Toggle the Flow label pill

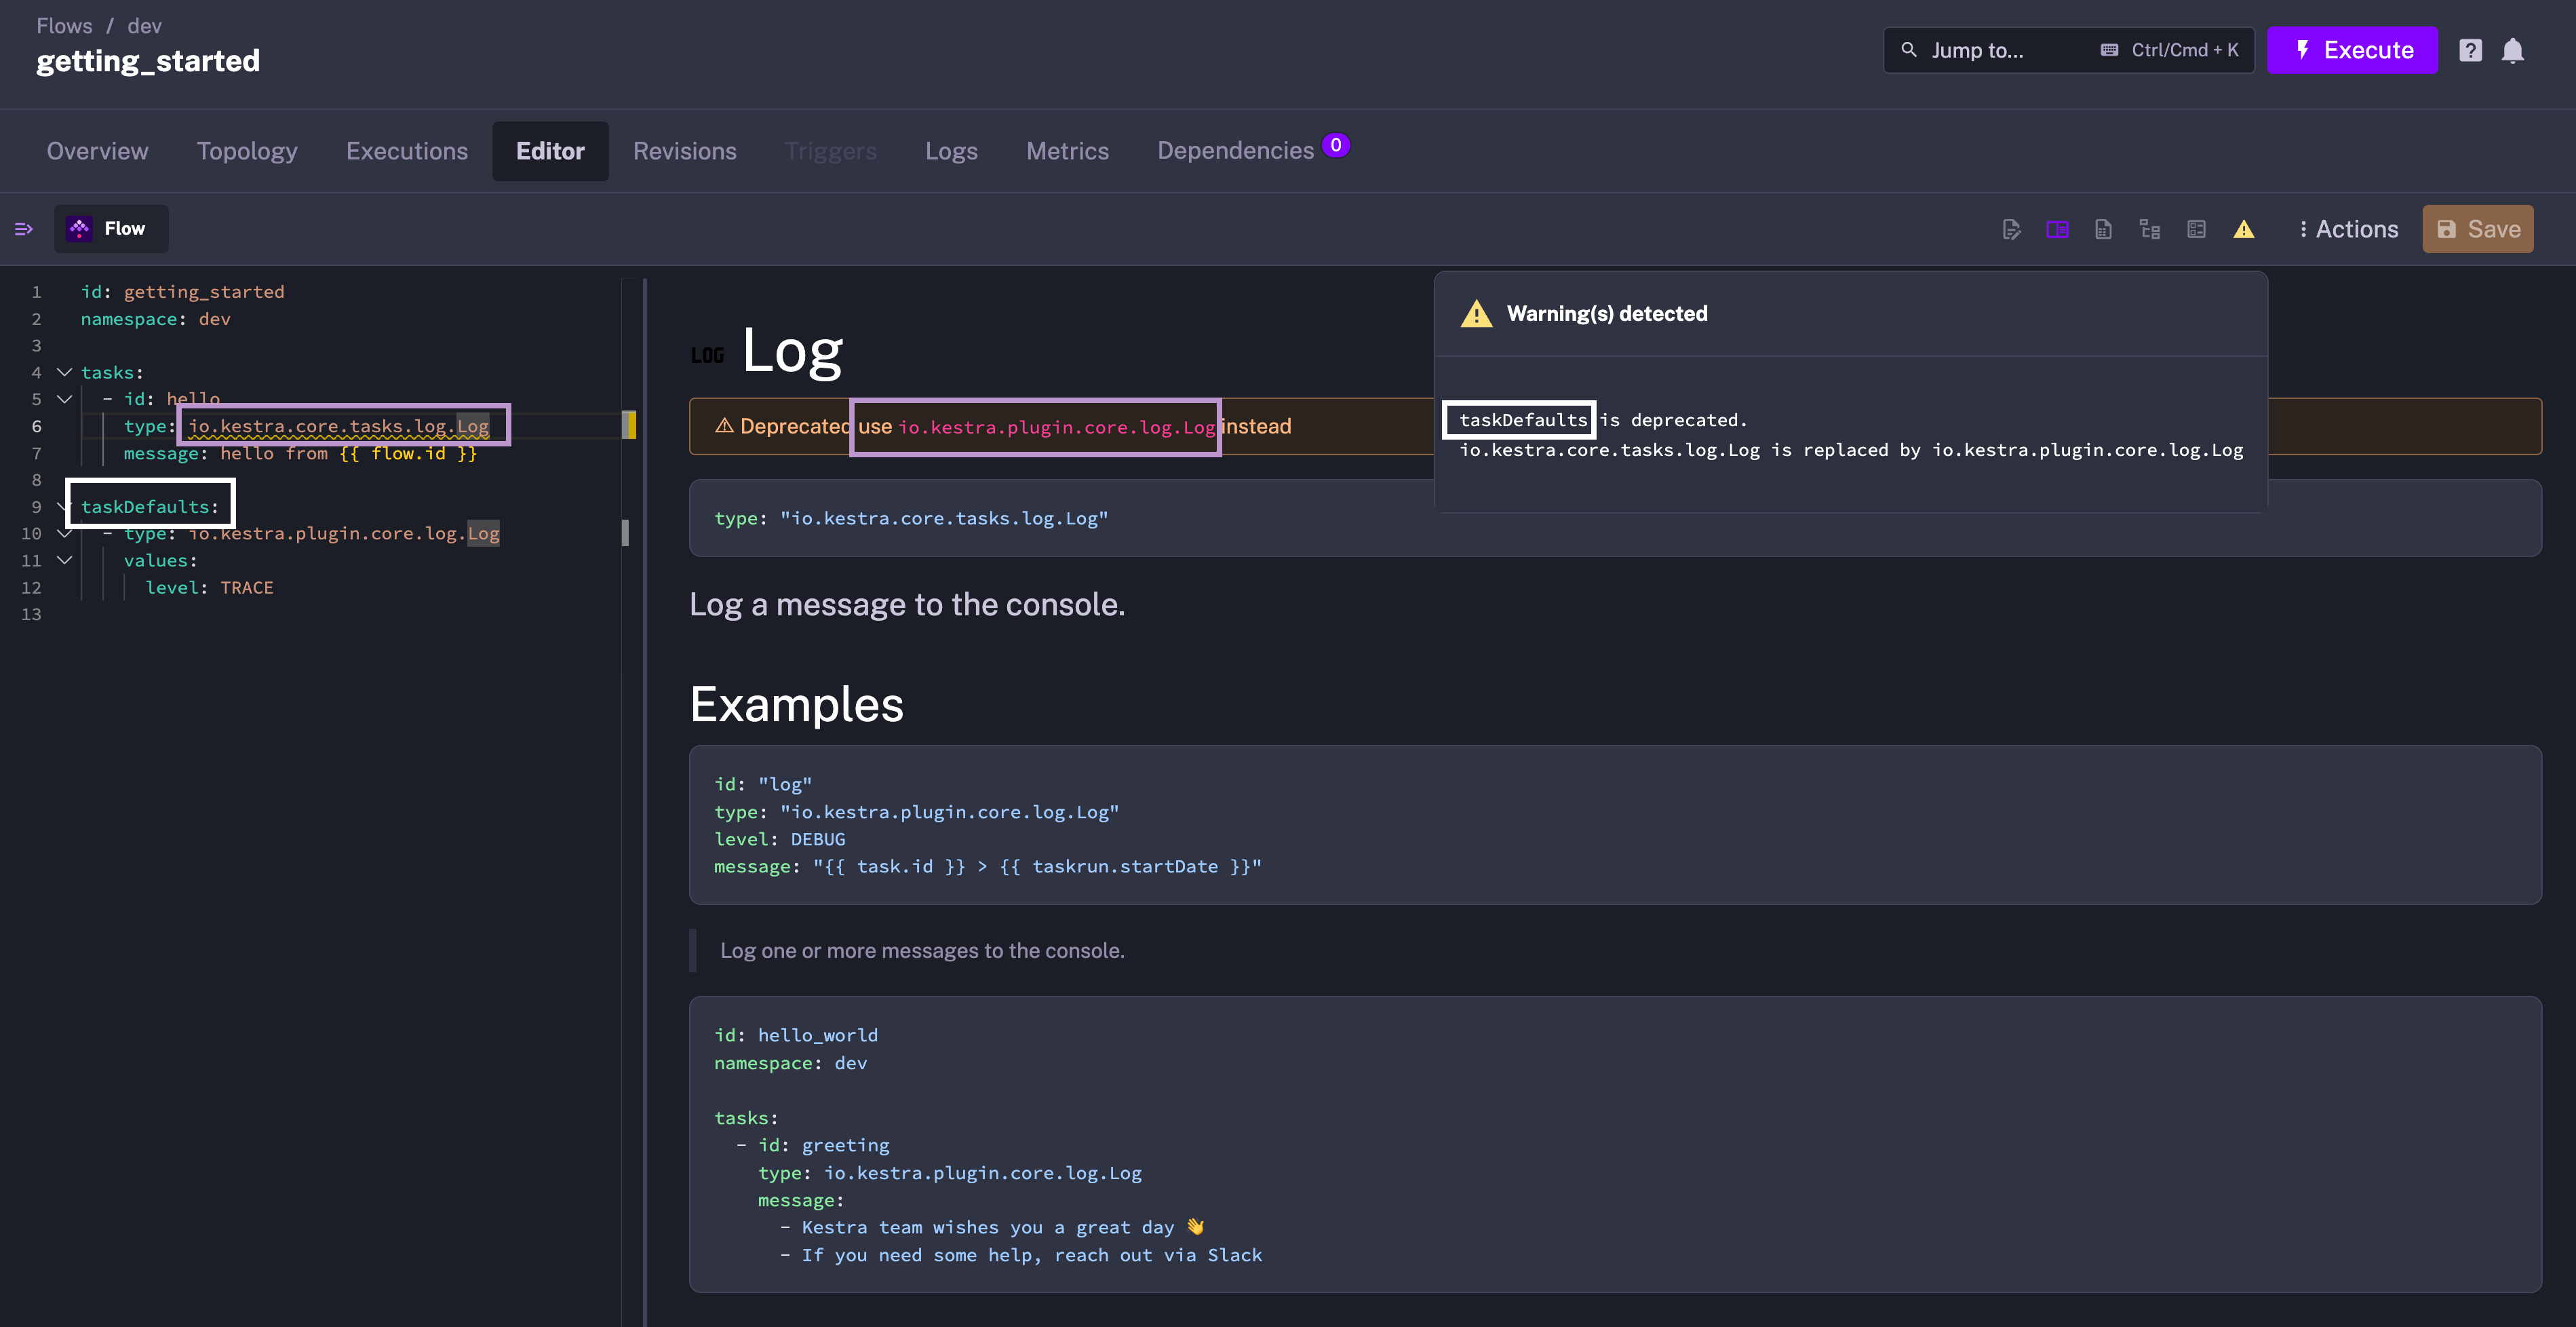[x=110, y=227]
